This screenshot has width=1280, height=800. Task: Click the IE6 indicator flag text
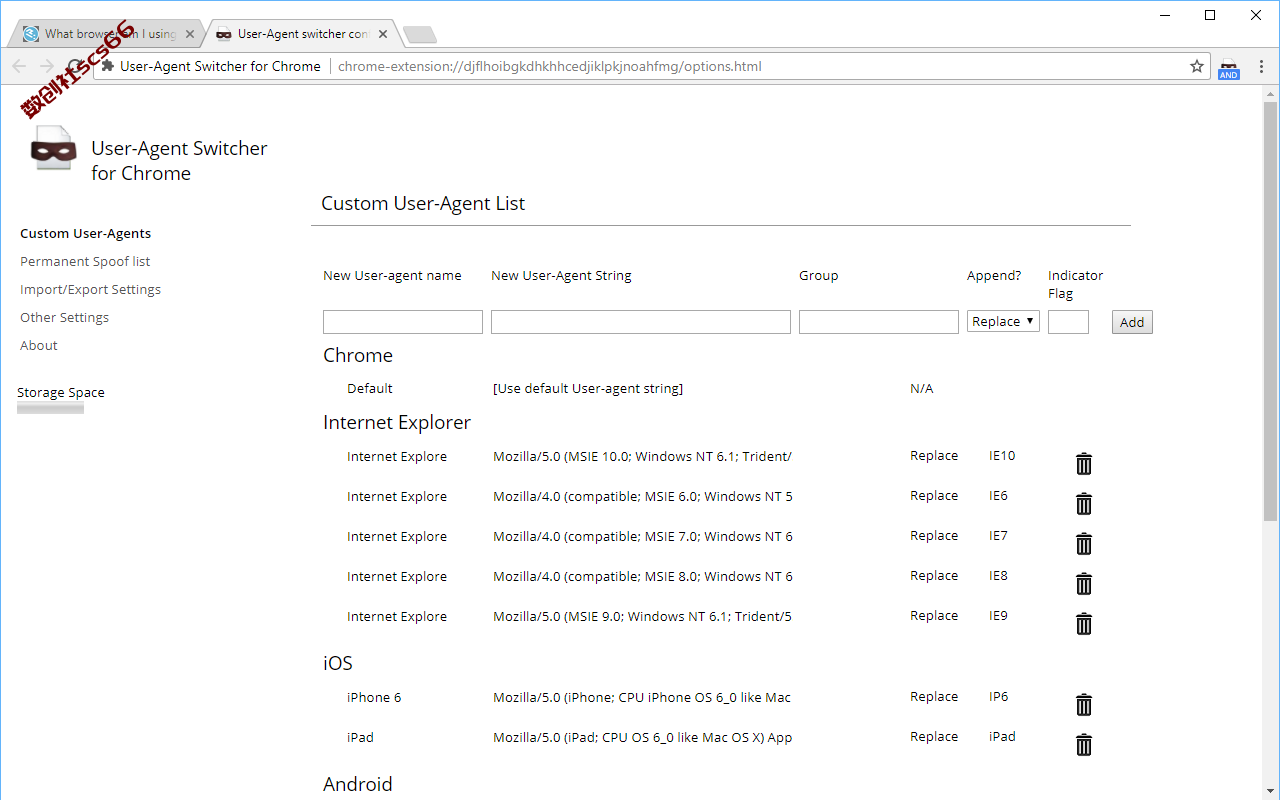tap(998, 495)
